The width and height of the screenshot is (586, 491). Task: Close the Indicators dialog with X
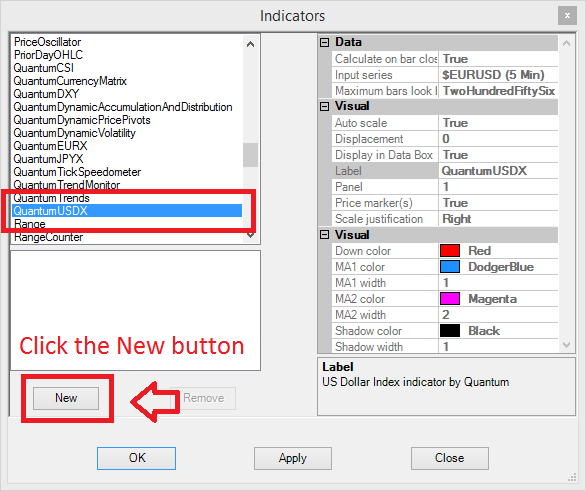567,16
